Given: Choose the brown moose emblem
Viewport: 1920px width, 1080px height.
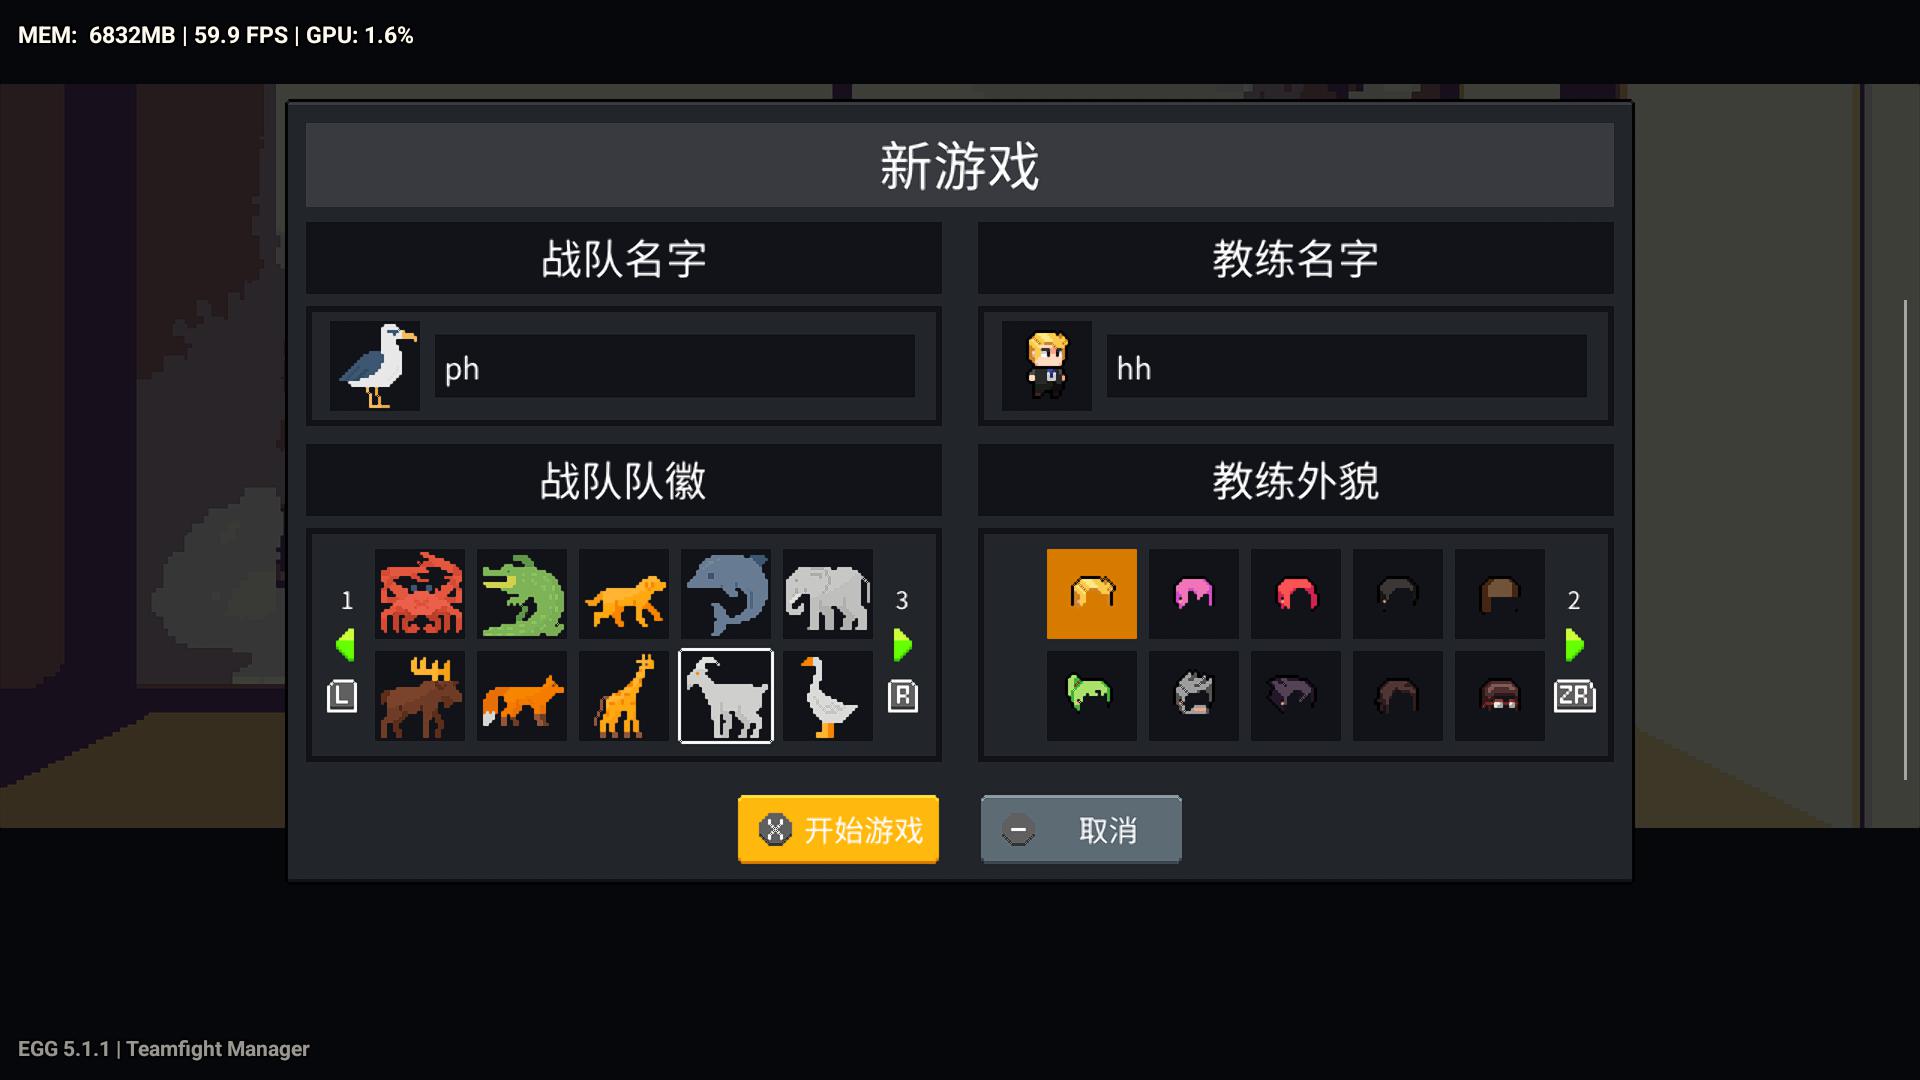Looking at the screenshot, I should 420,696.
